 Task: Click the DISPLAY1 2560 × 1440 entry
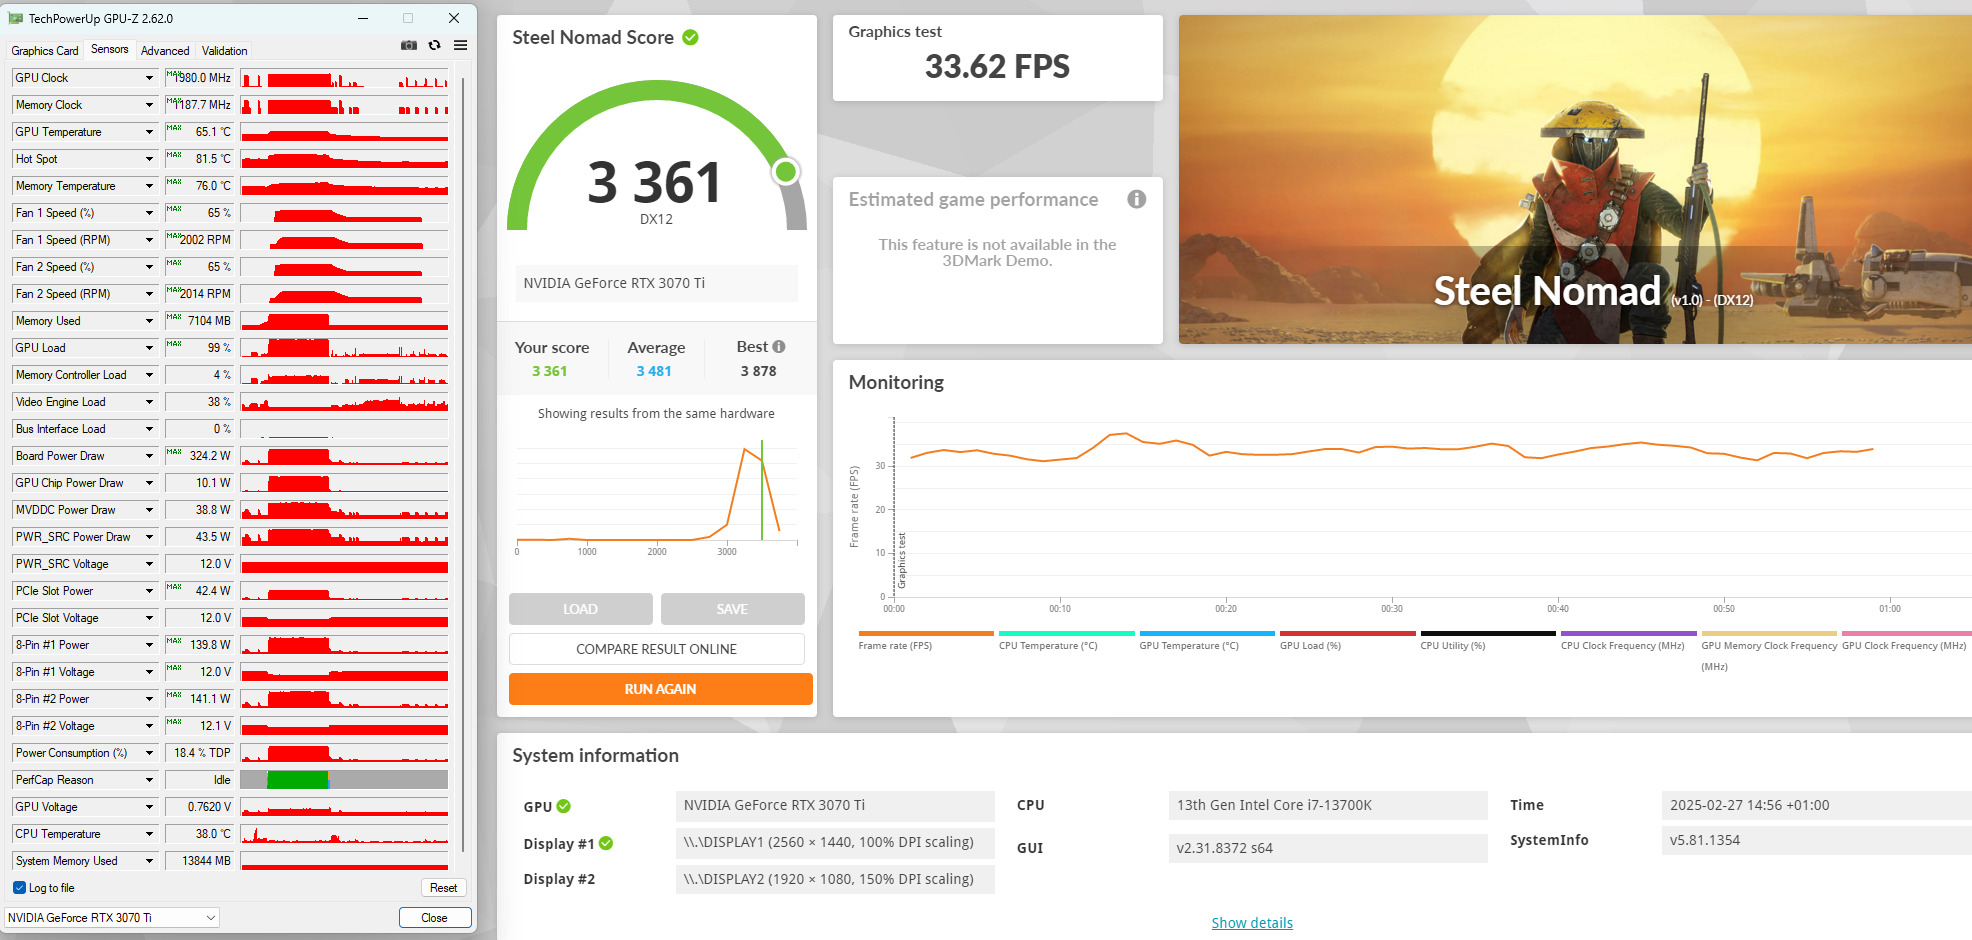(835, 842)
